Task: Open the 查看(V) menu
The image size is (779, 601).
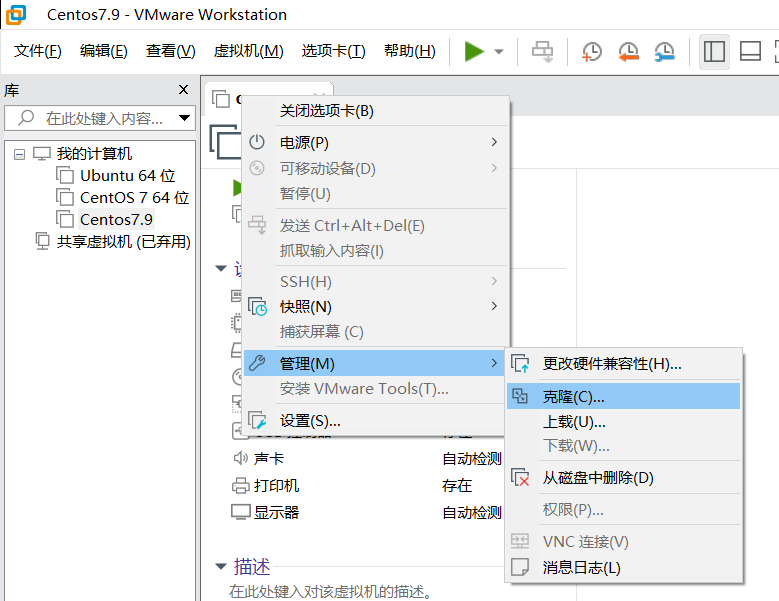Action: coord(170,51)
